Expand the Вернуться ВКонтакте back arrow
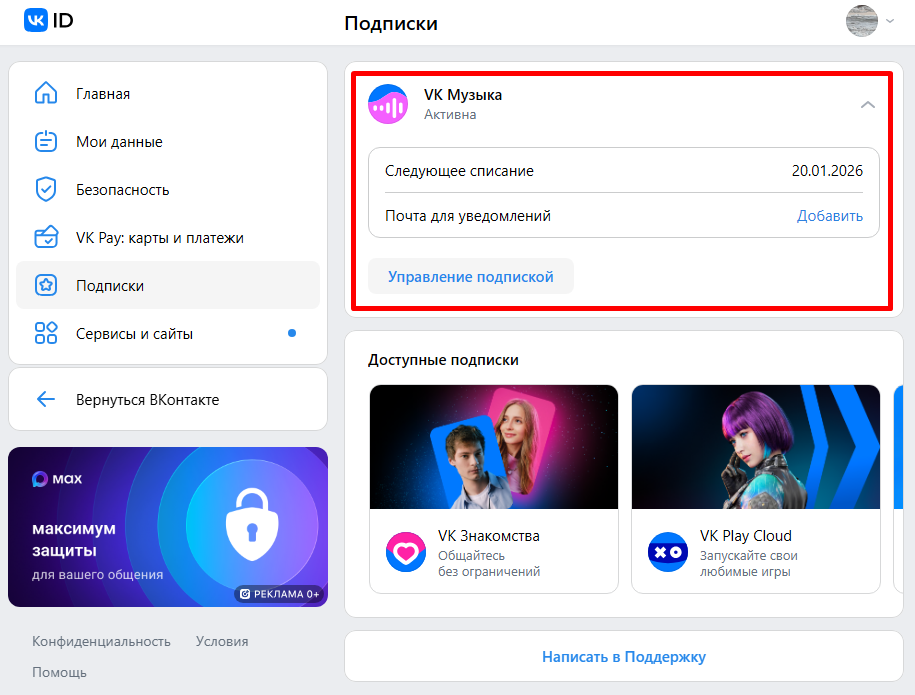 [x=45, y=398]
